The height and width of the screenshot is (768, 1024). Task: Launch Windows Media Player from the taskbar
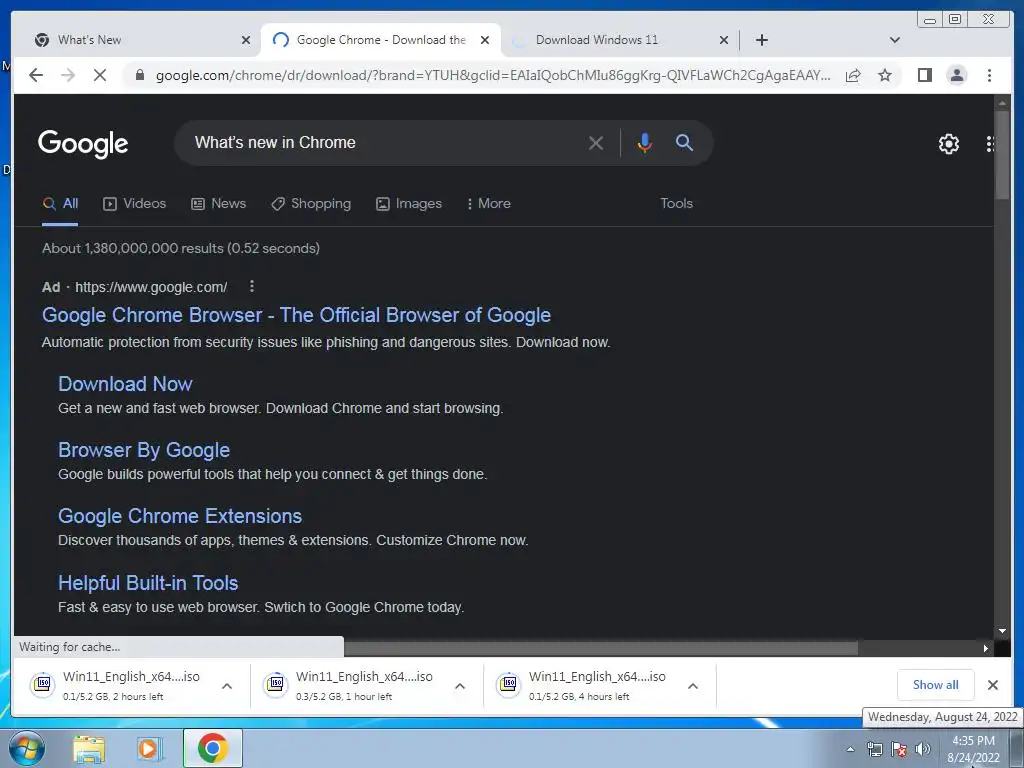(x=150, y=748)
